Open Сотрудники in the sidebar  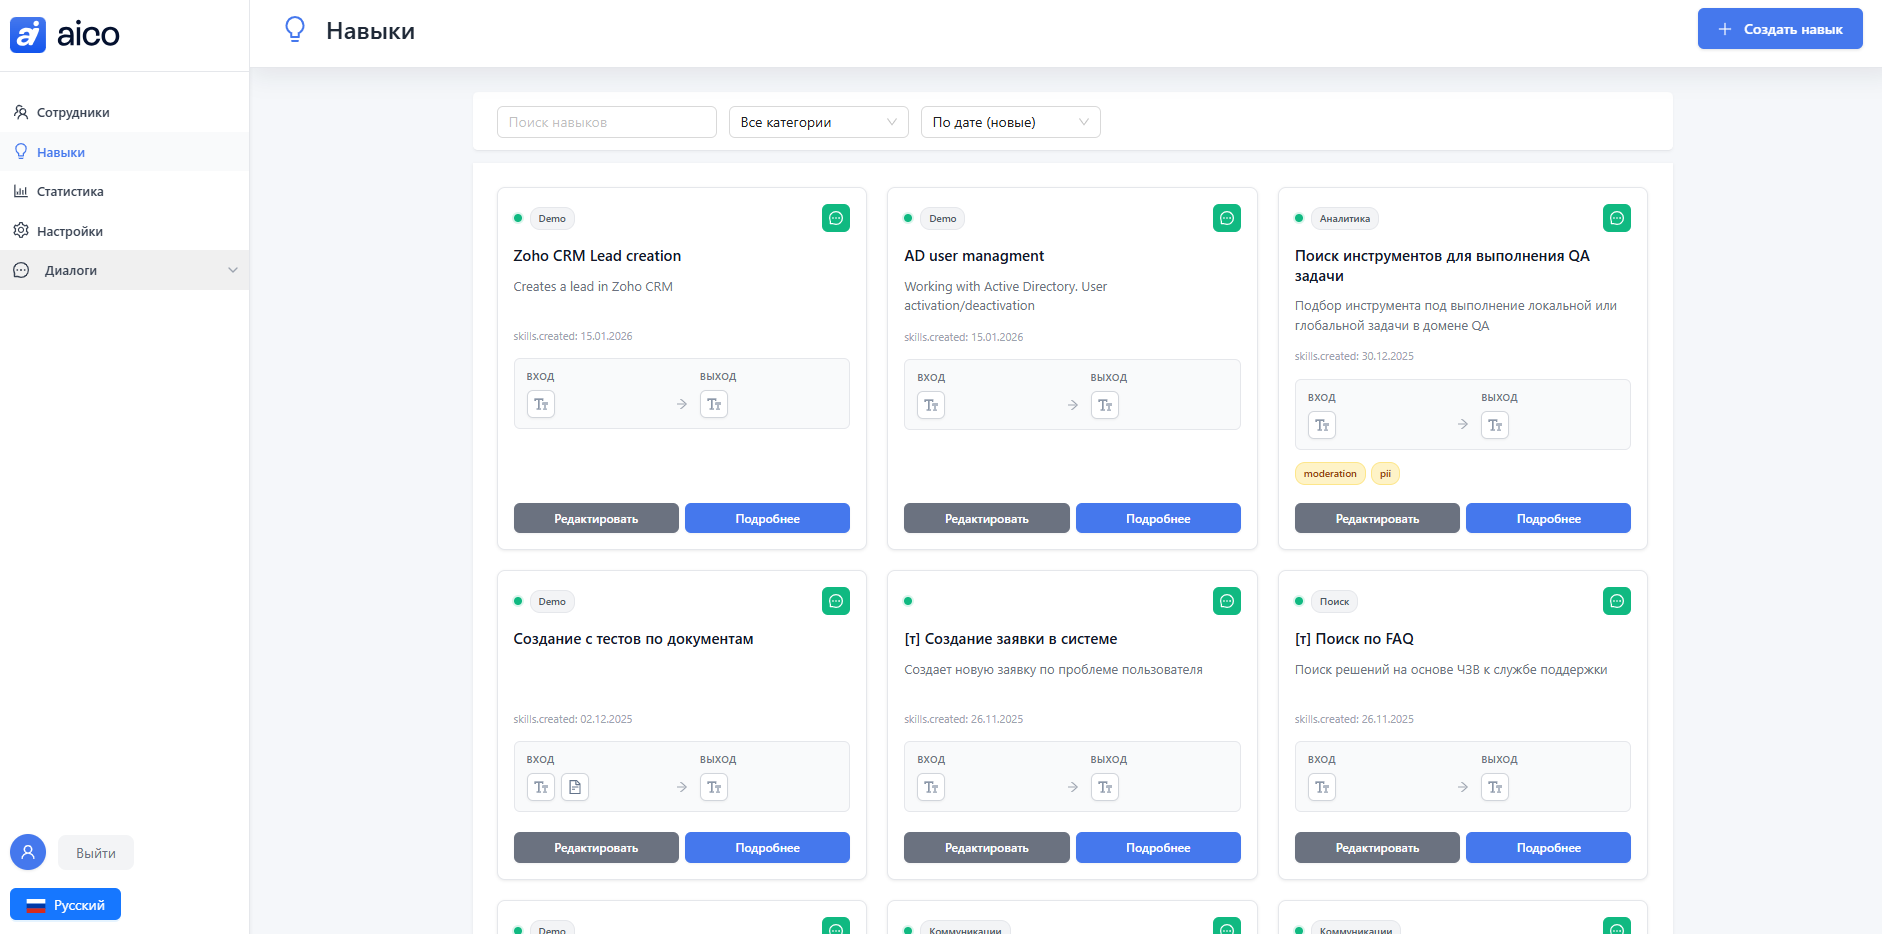click(x=124, y=112)
